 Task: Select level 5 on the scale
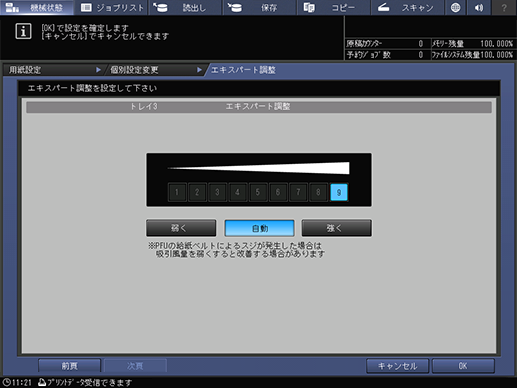[x=258, y=192]
